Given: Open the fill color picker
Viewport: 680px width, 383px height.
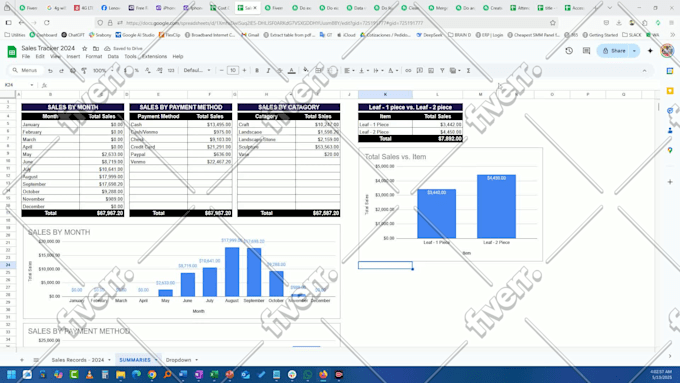Looking at the screenshot, I should pyautogui.click(x=306, y=70).
